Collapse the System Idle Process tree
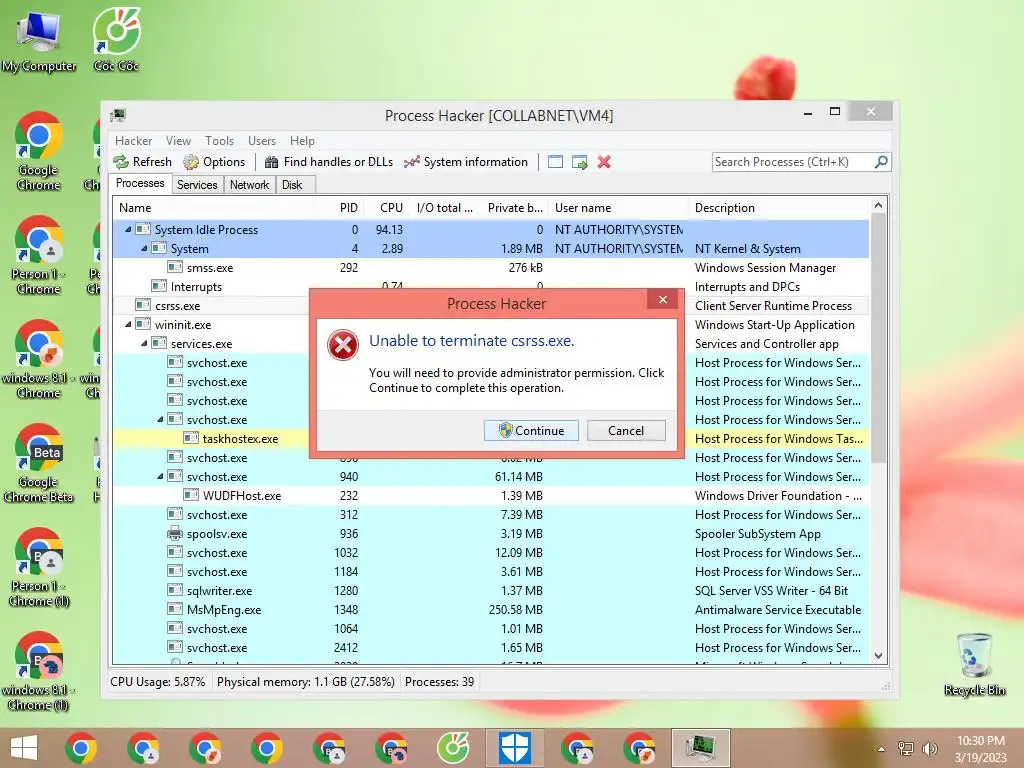 [128, 229]
